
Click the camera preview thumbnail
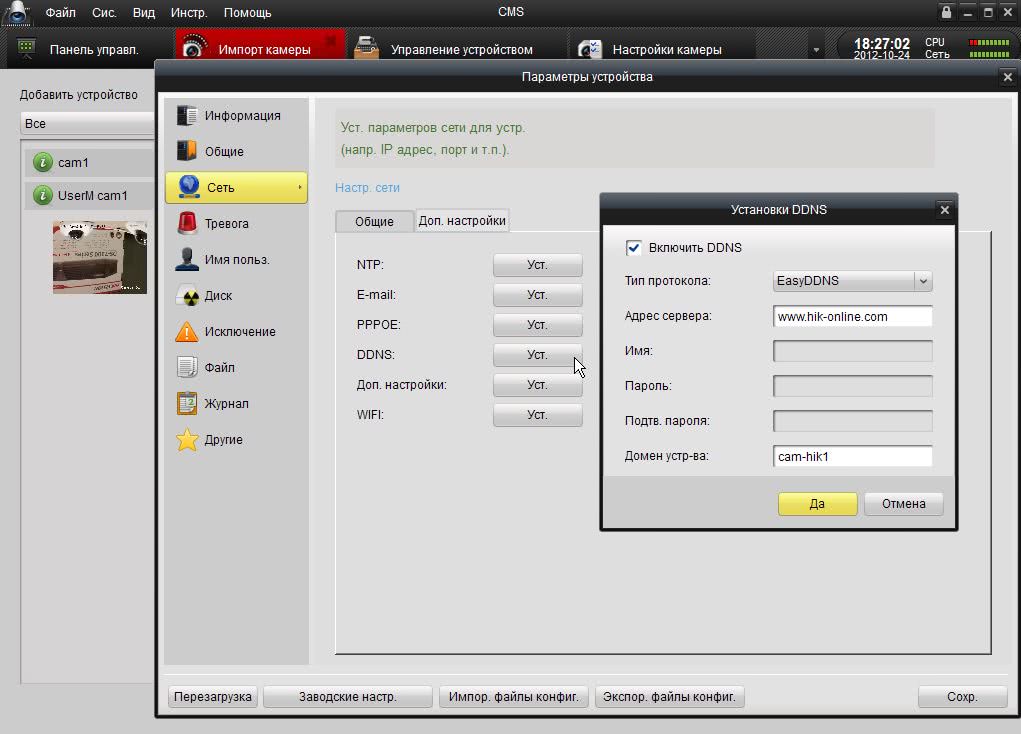pos(100,257)
